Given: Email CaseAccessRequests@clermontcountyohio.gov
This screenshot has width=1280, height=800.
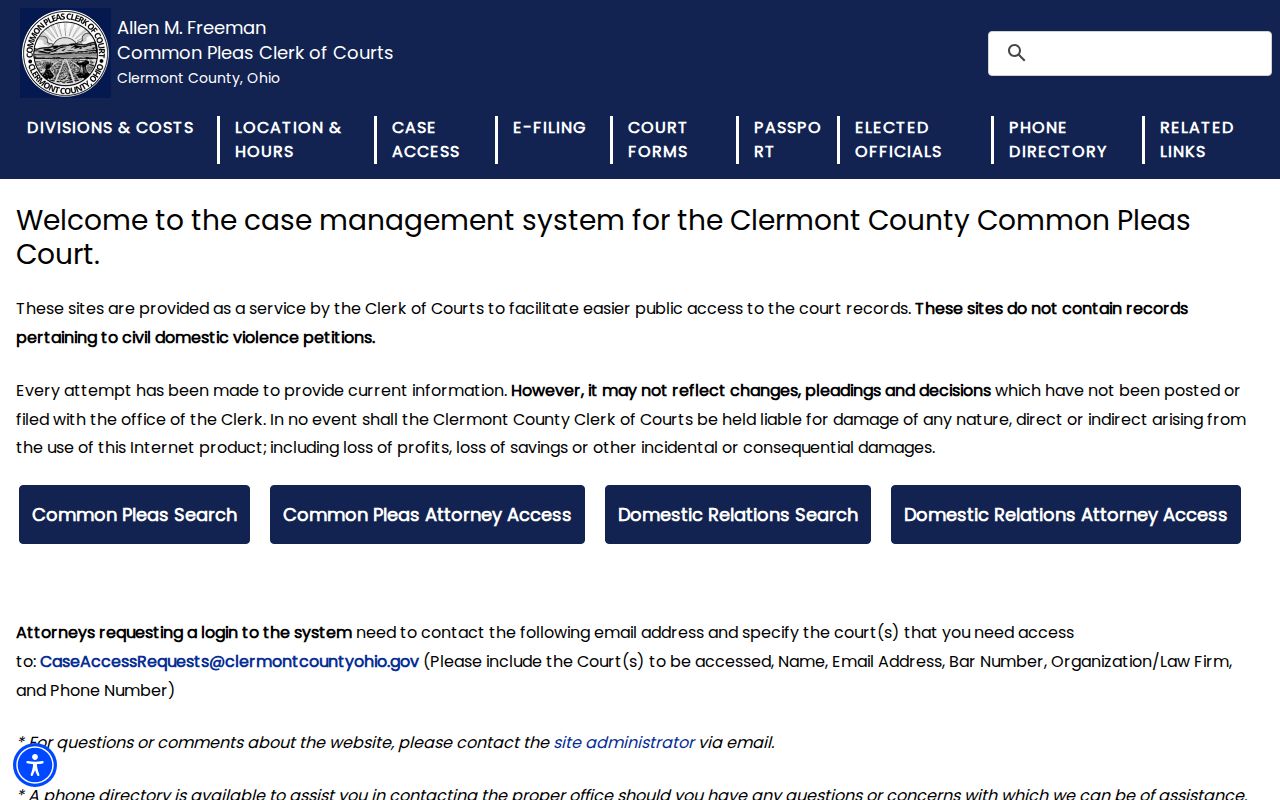Looking at the screenshot, I should (x=229, y=662).
